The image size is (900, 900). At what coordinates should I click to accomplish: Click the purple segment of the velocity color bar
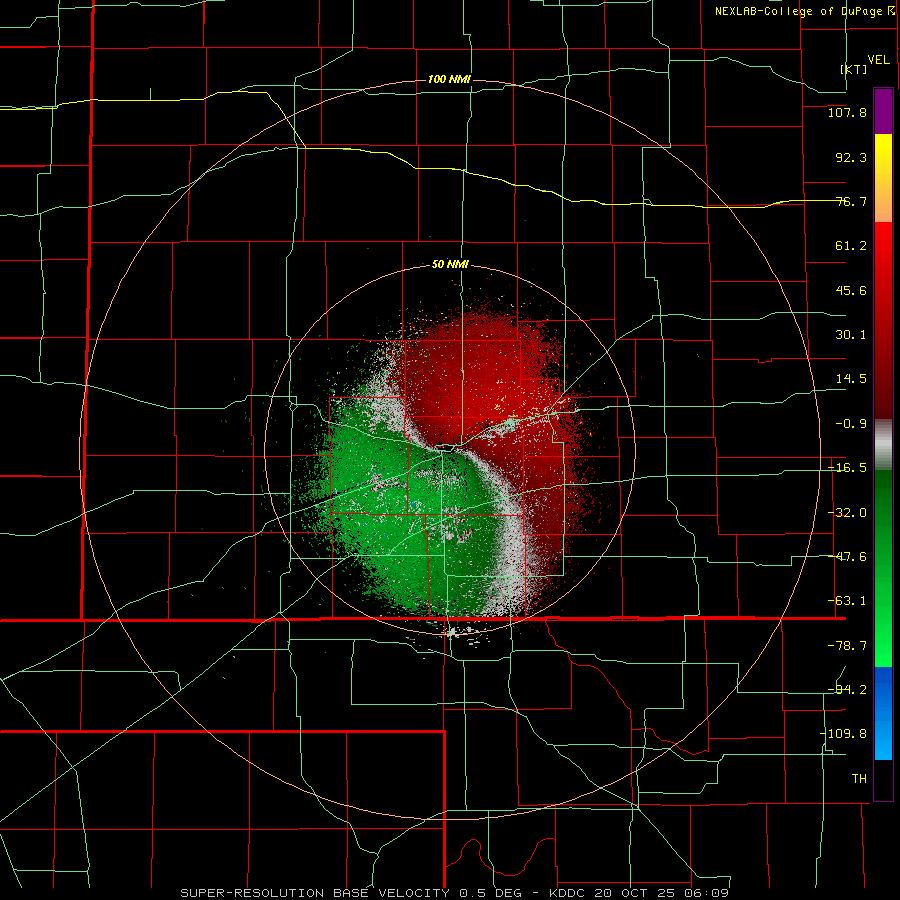point(883,111)
